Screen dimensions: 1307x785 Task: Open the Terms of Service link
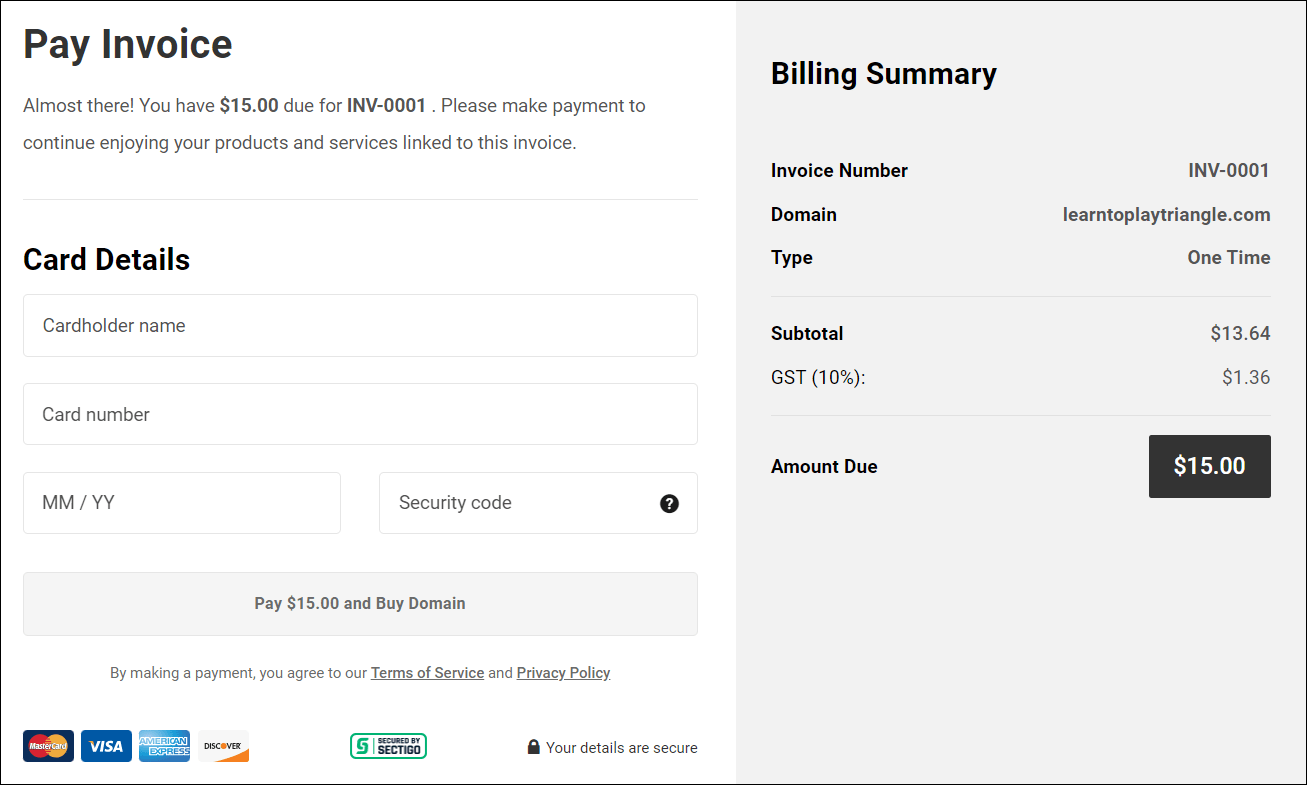[427, 673]
